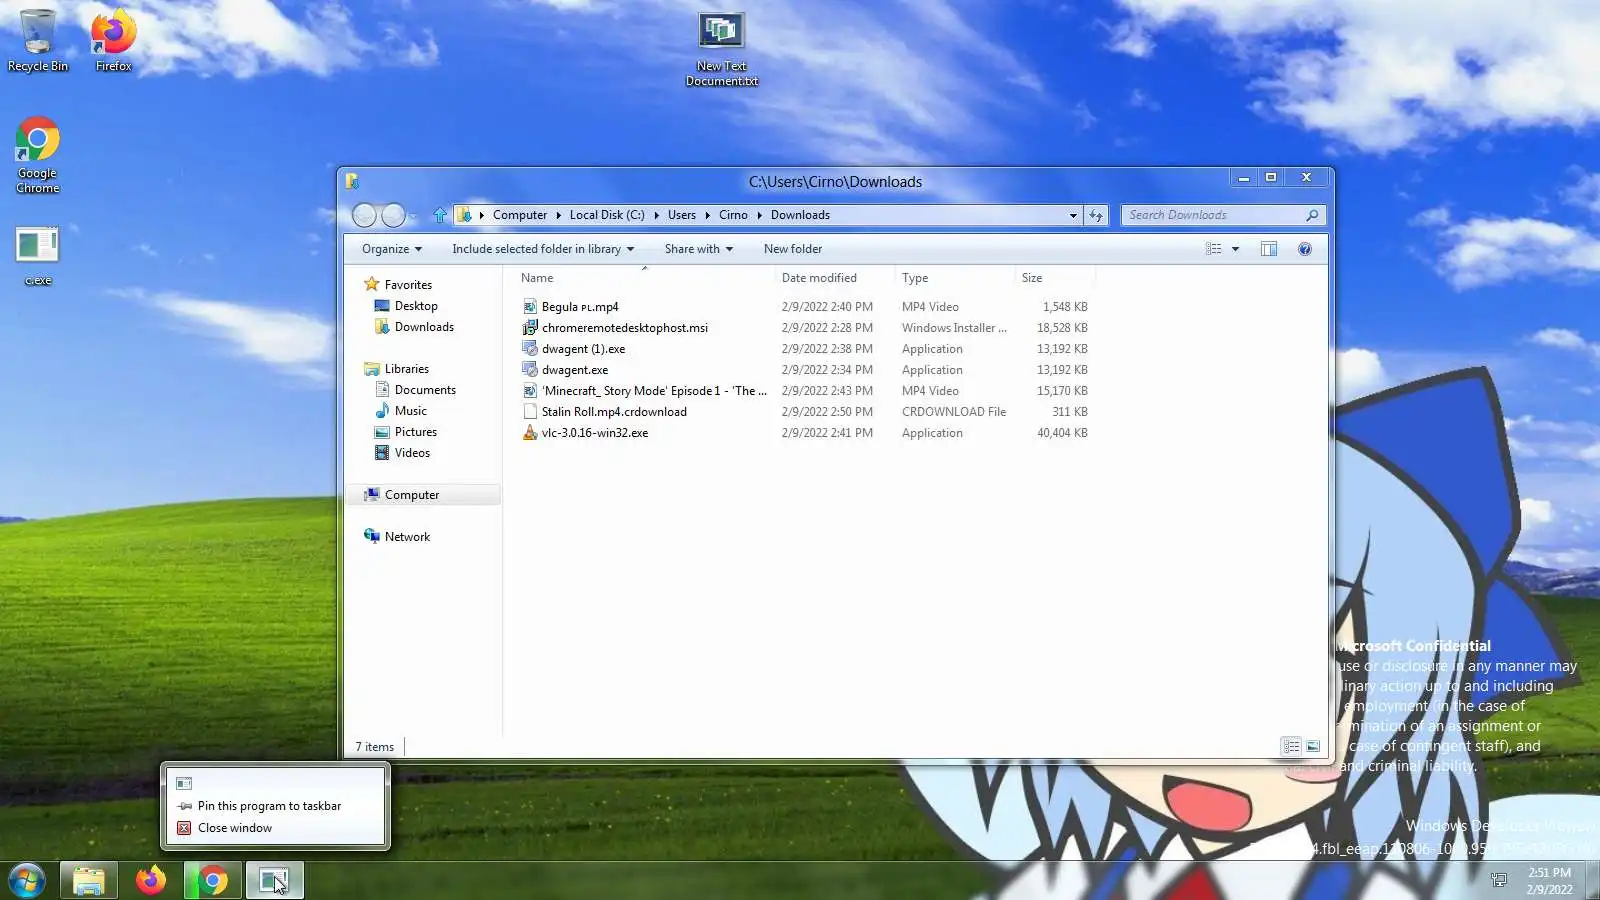Image resolution: width=1600 pixels, height=900 pixels.
Task: Switch to Chrome on the taskbar
Action: click(x=212, y=881)
